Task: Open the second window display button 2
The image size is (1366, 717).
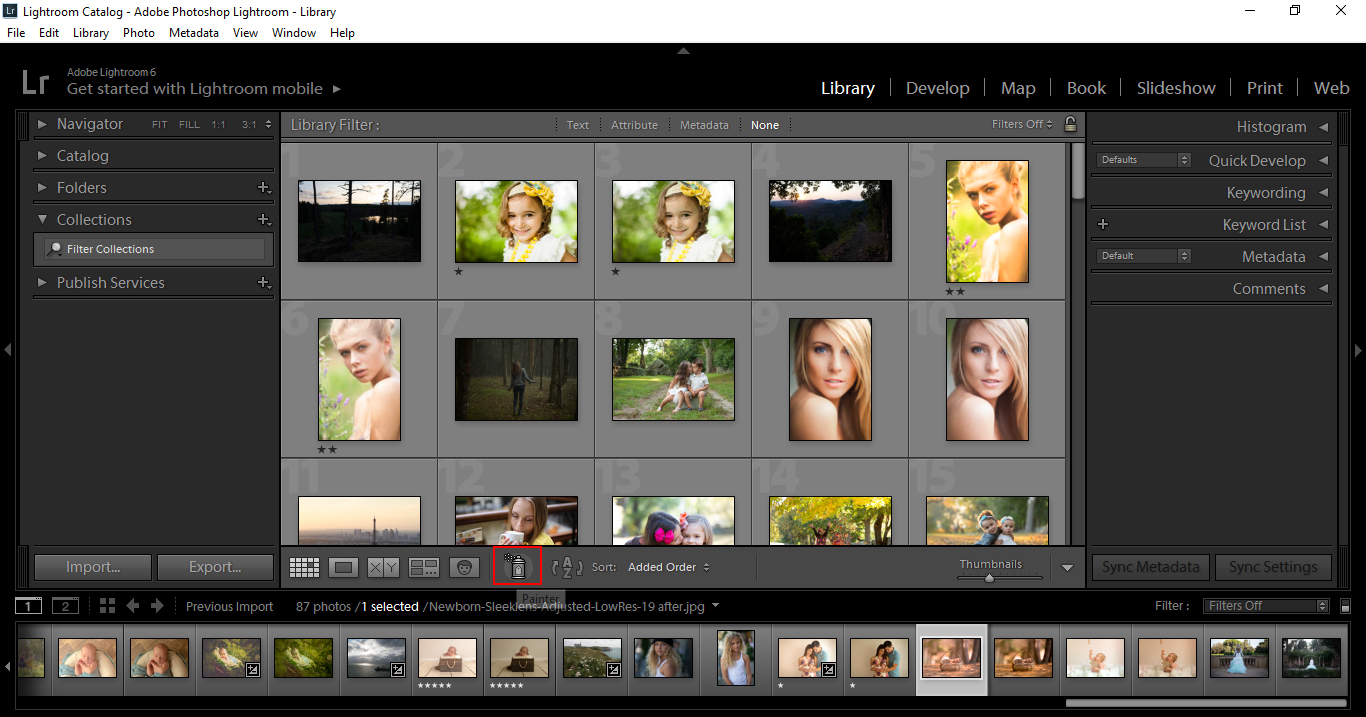Action: point(66,606)
